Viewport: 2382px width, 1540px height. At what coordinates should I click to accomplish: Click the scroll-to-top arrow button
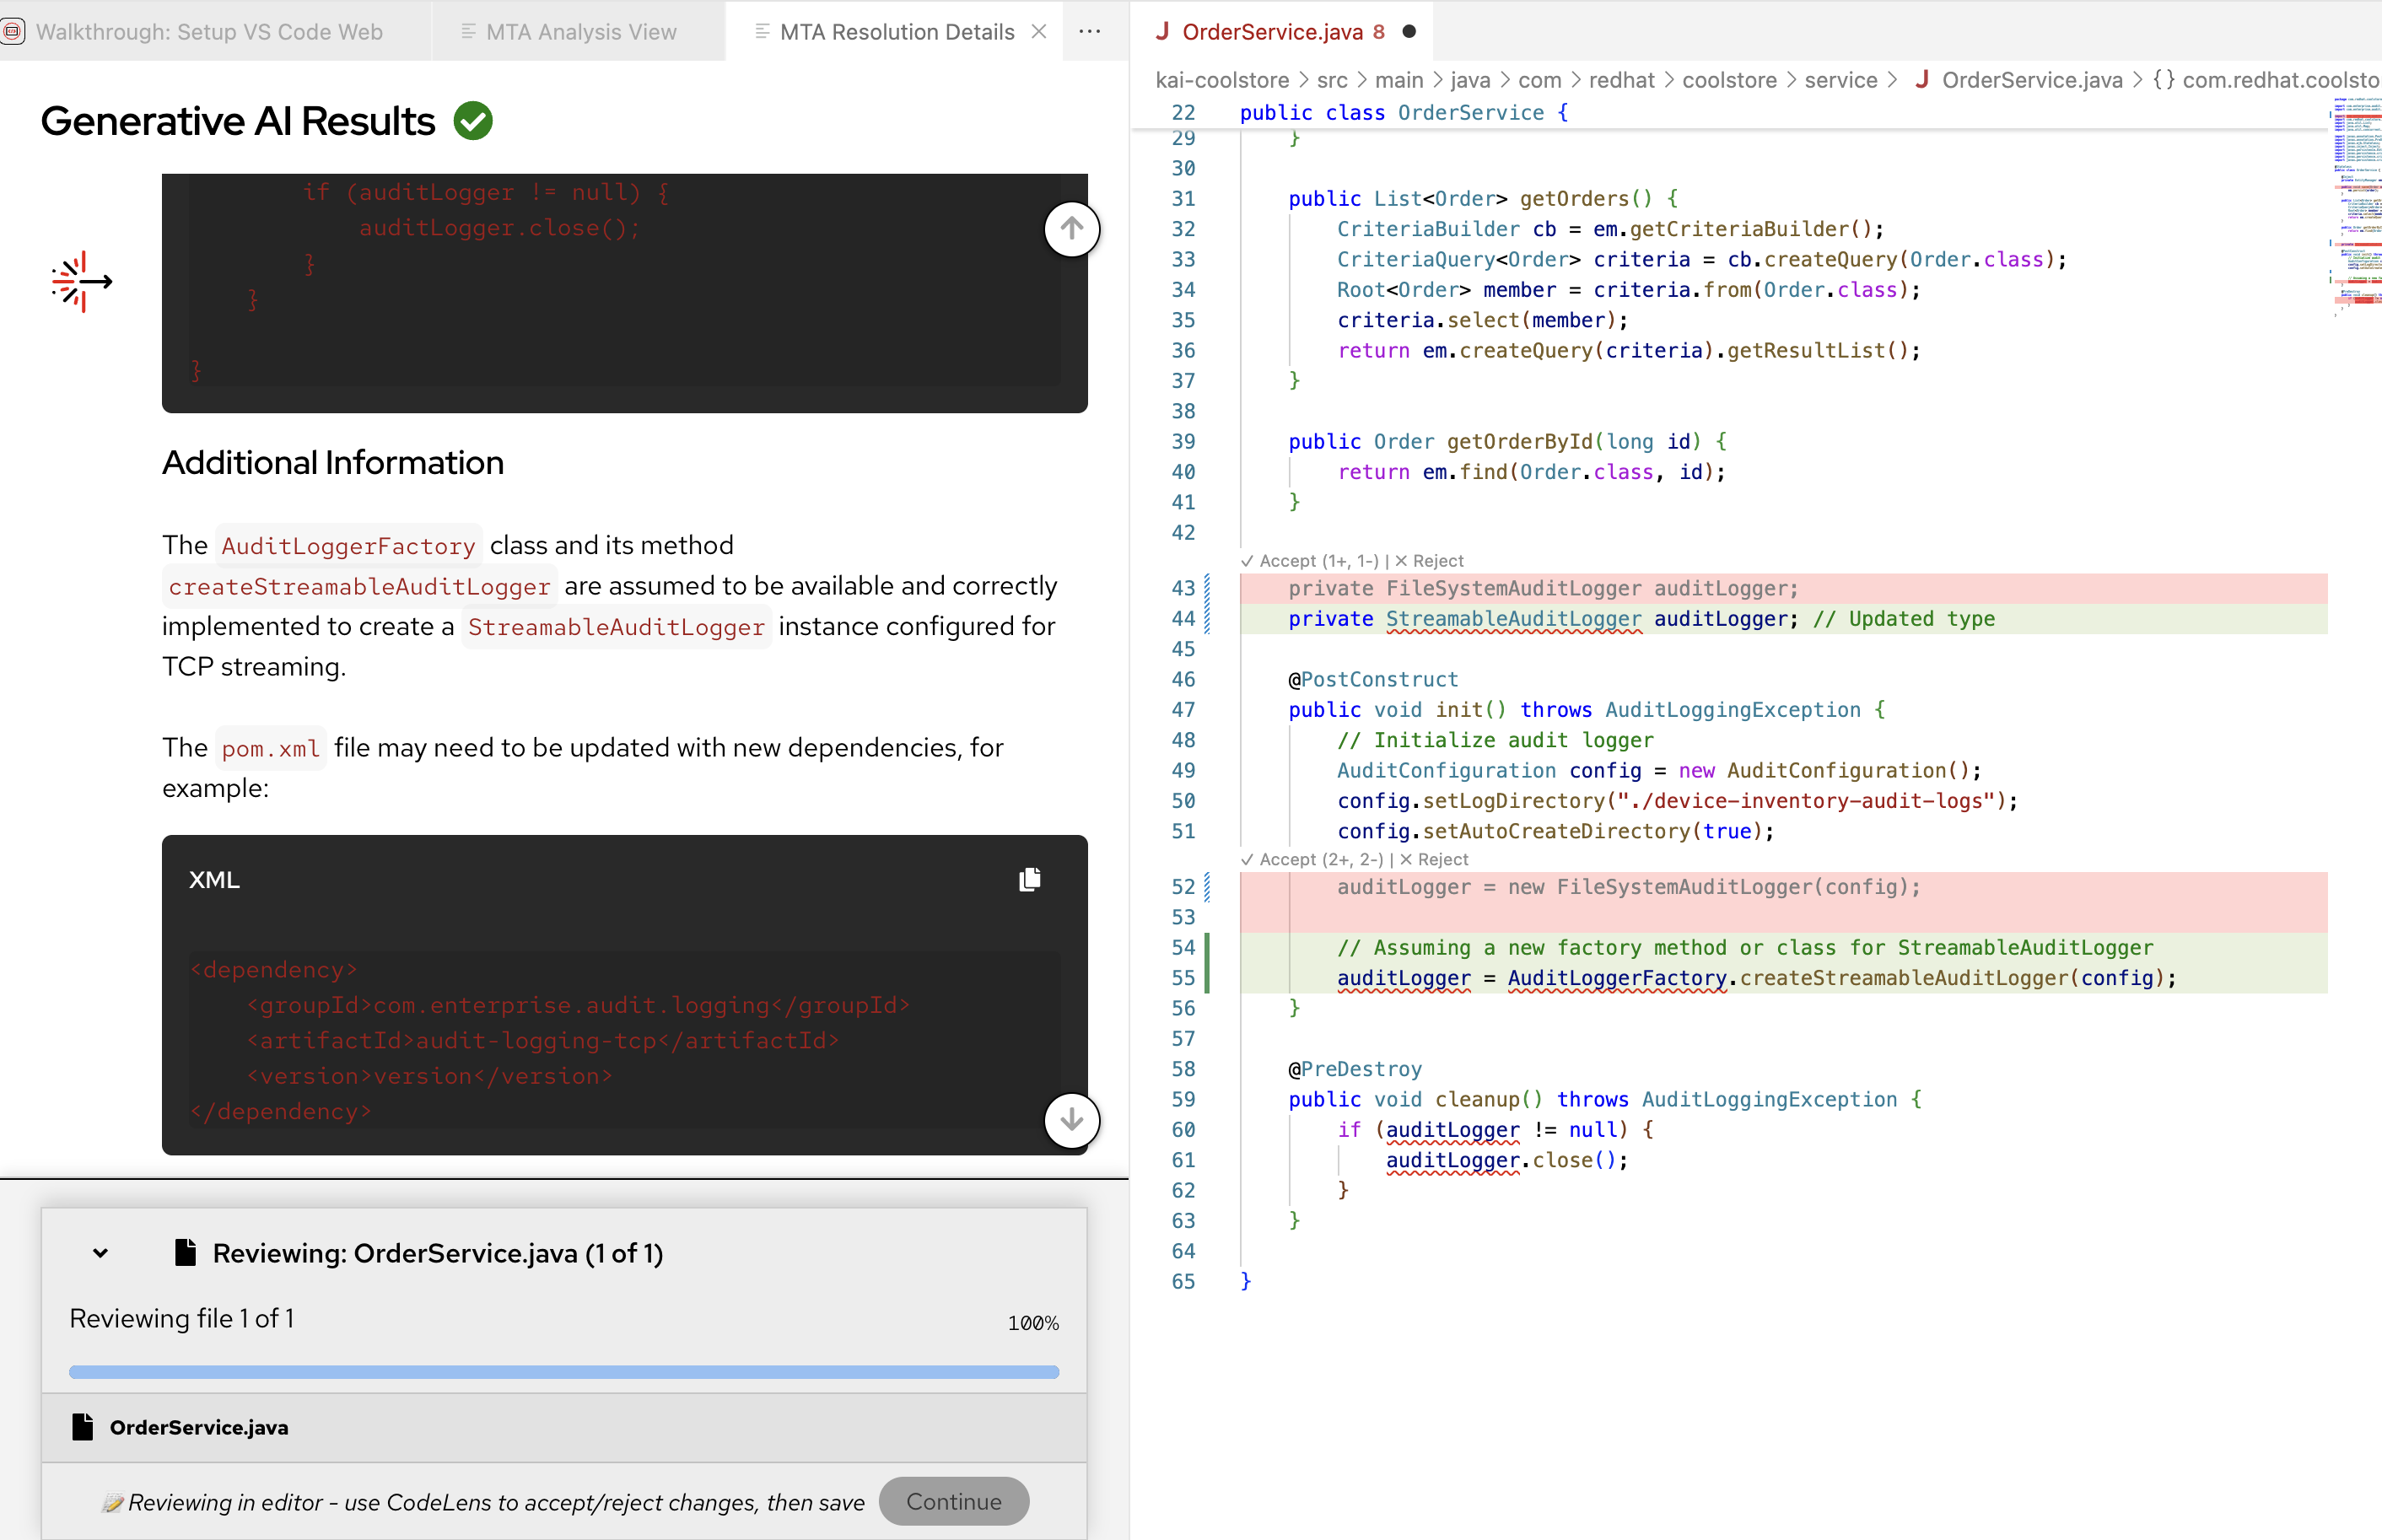coord(1071,229)
